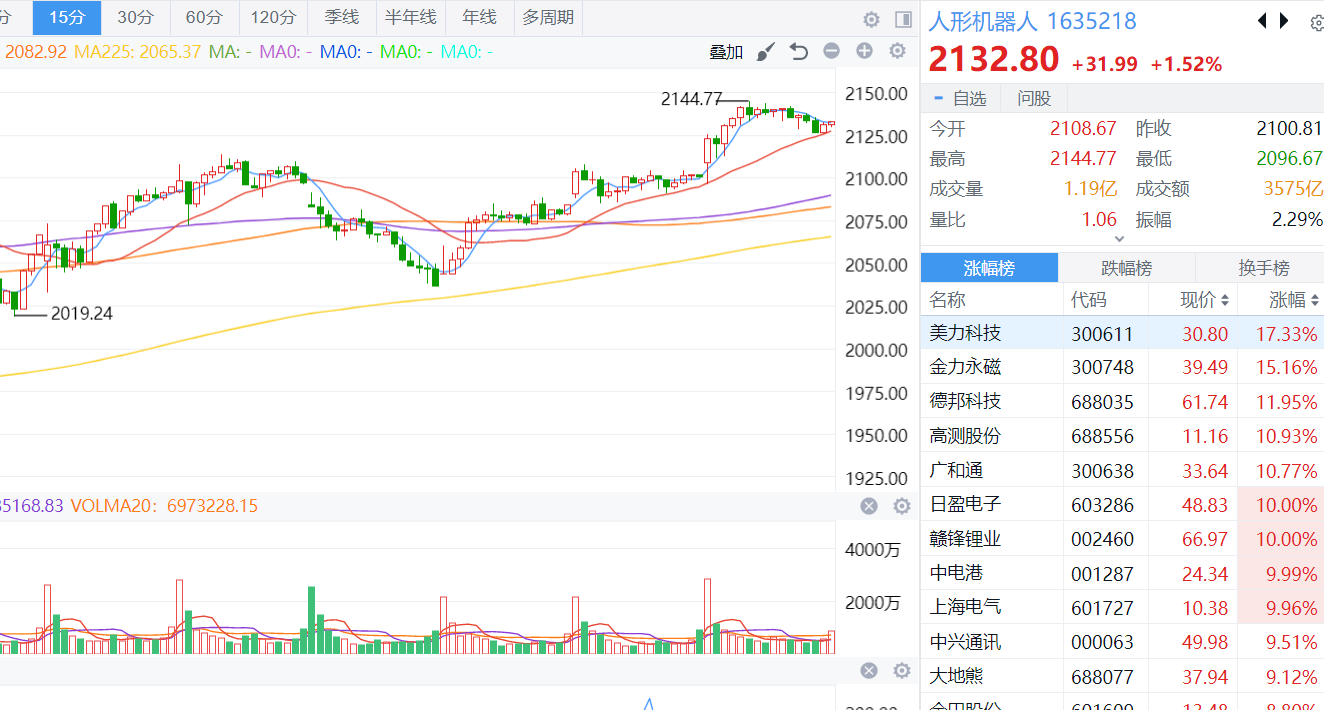1324x710 pixels.
Task: Open volume indicator settings gear
Action: coord(901,506)
